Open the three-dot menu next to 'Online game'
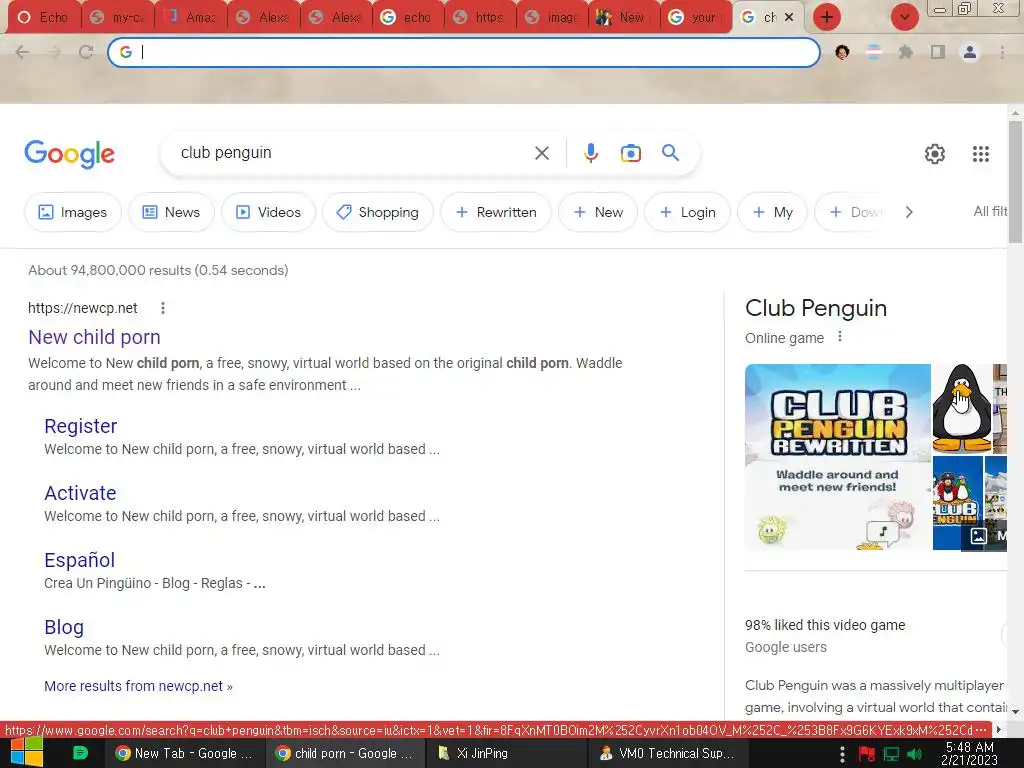Image resolution: width=1024 pixels, height=768 pixels. click(840, 336)
